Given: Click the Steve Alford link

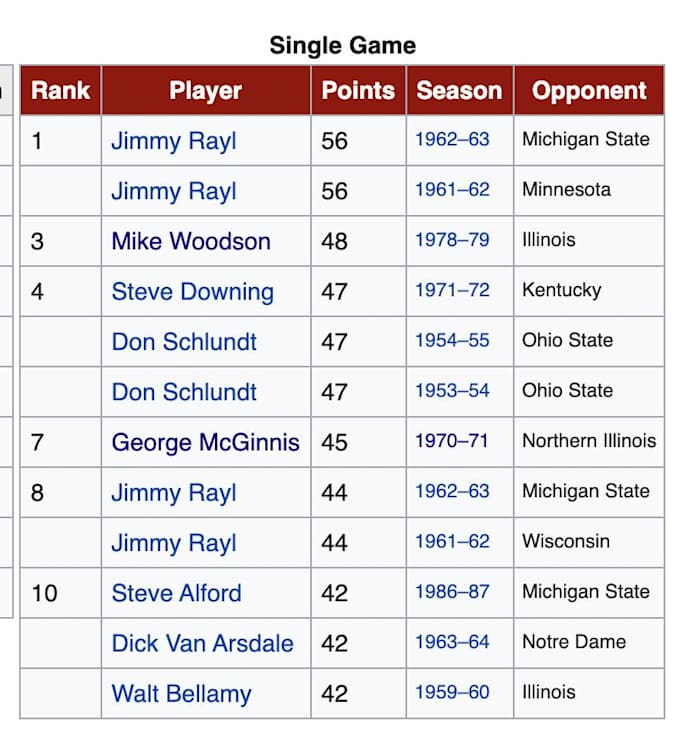Looking at the screenshot, I should 176,593.
